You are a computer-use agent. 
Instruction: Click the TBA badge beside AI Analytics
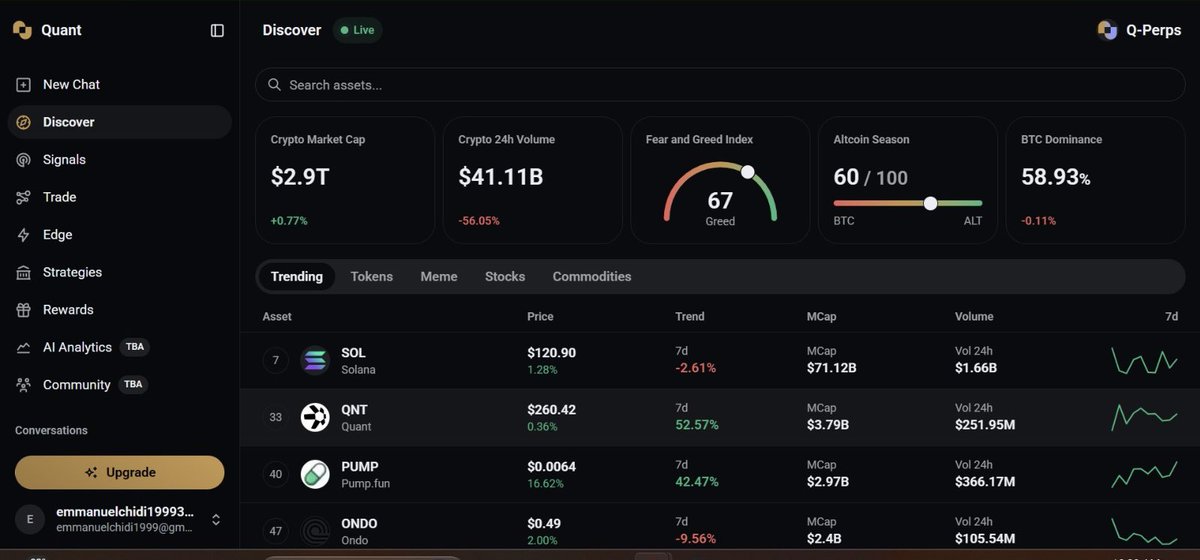(x=134, y=347)
